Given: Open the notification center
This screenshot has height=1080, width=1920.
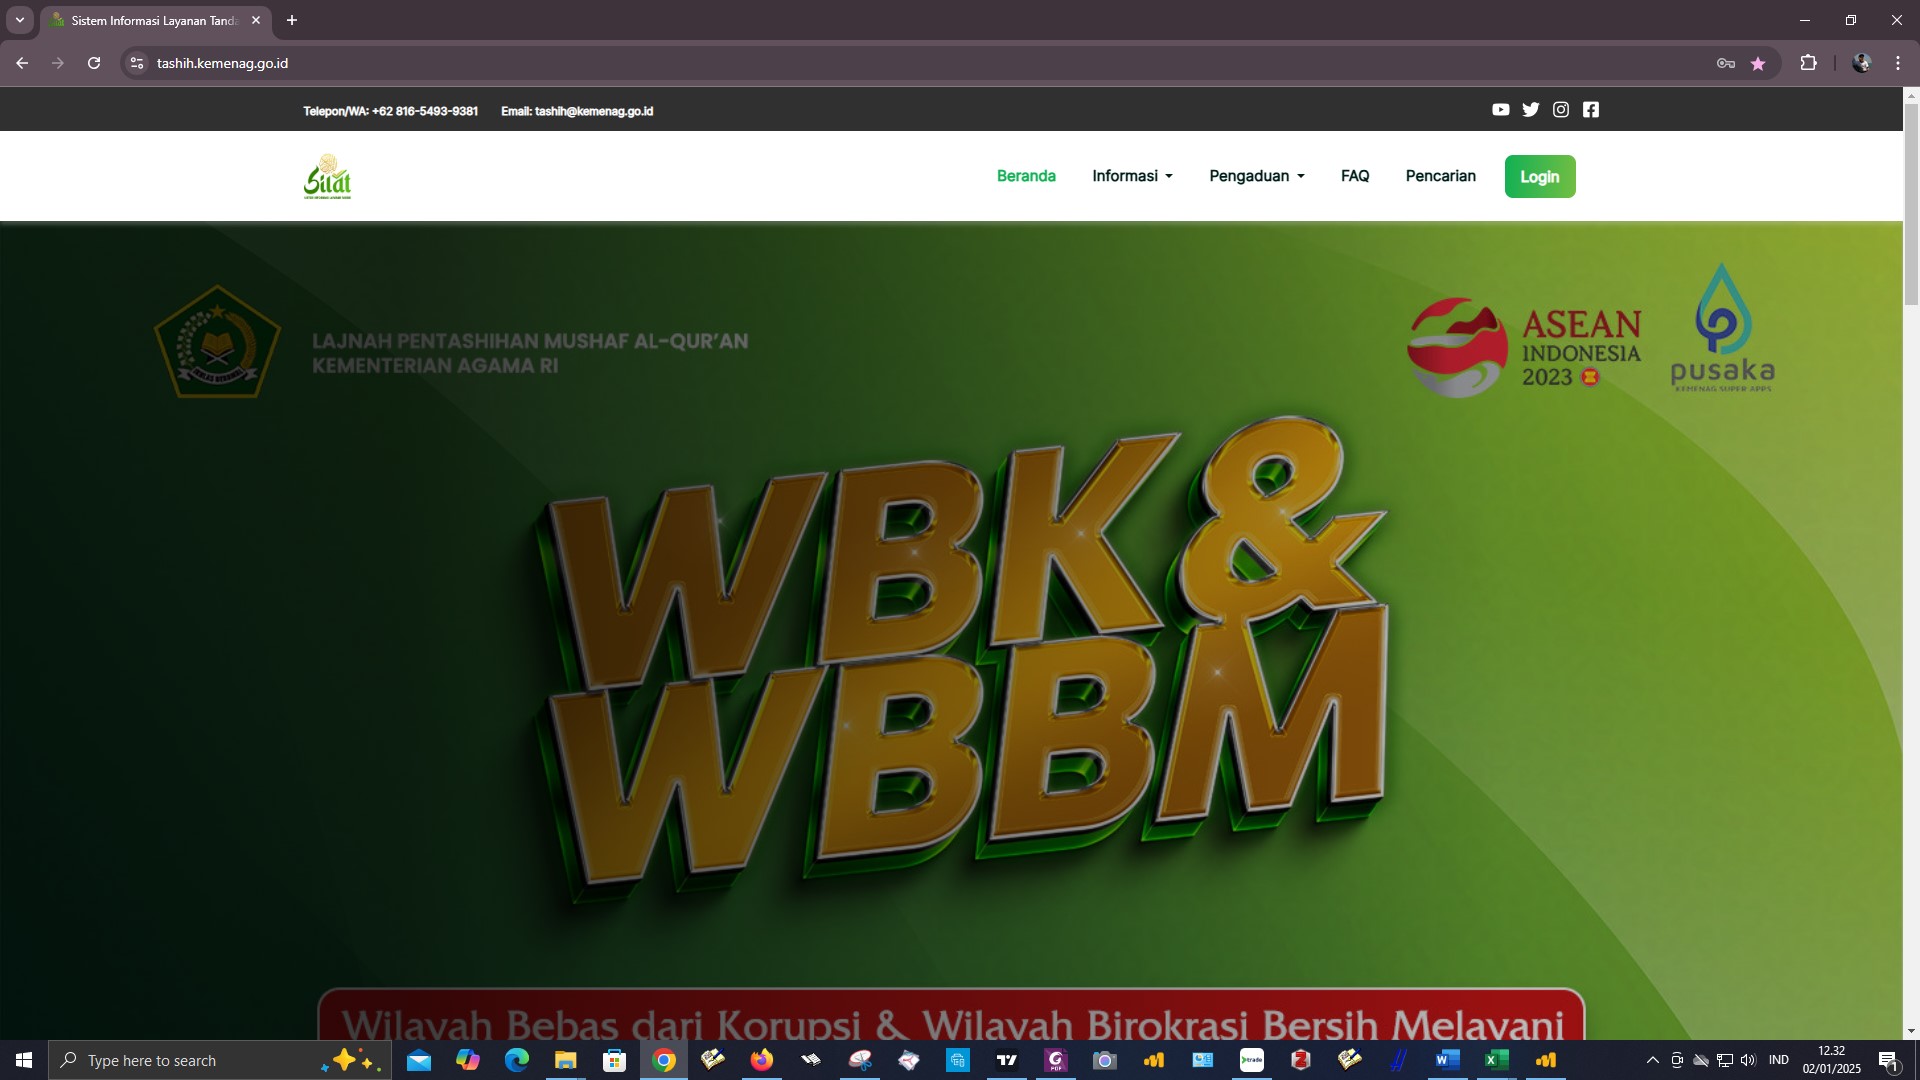Looking at the screenshot, I should [x=1888, y=1060].
